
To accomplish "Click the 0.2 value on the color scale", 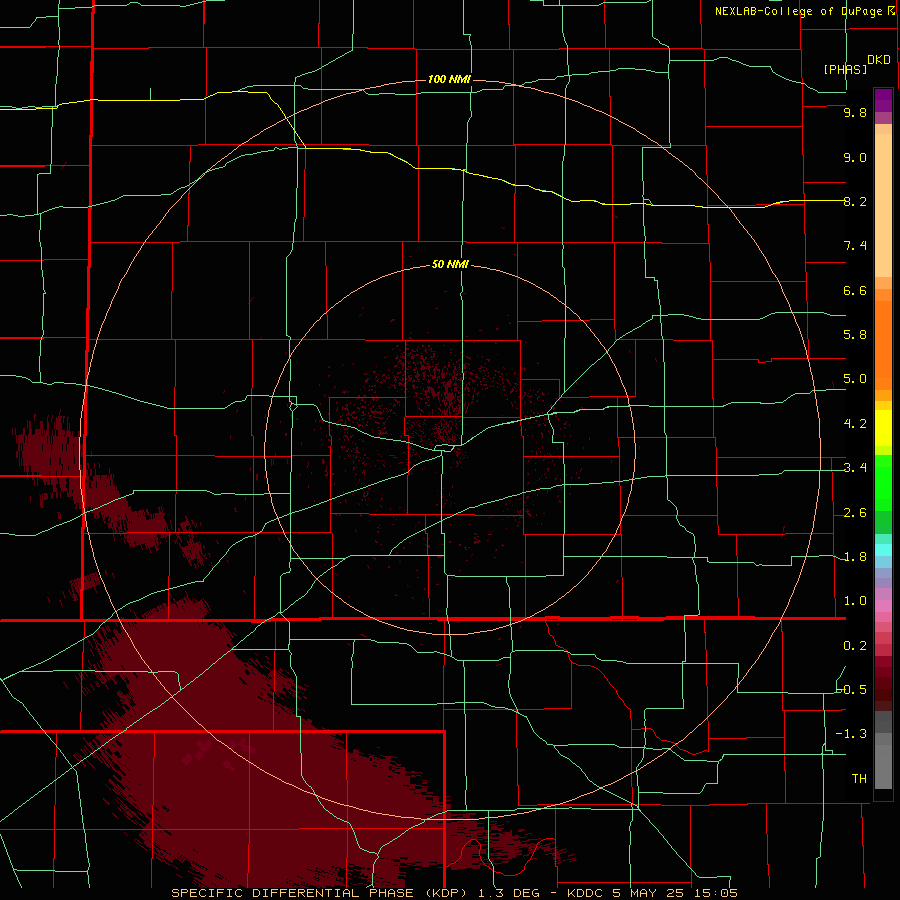I will (855, 646).
